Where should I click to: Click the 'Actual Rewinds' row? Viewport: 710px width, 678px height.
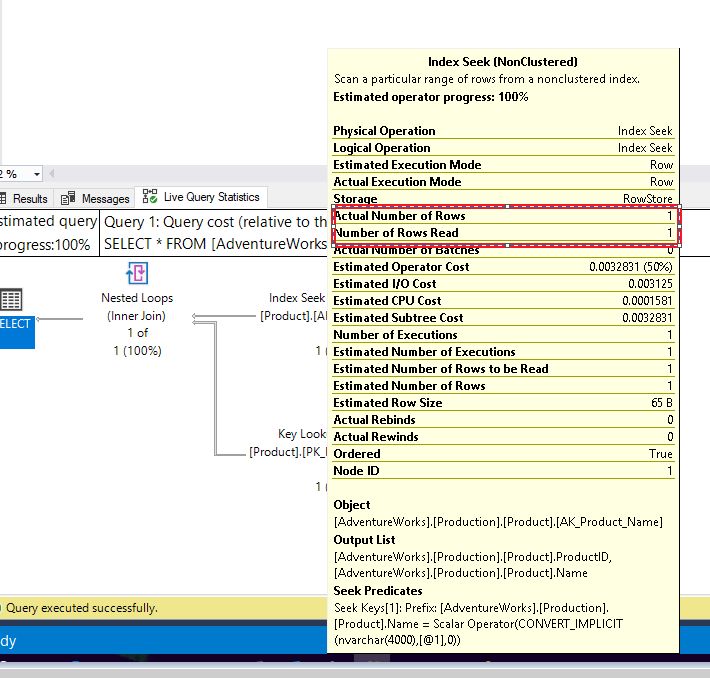[x=503, y=437]
